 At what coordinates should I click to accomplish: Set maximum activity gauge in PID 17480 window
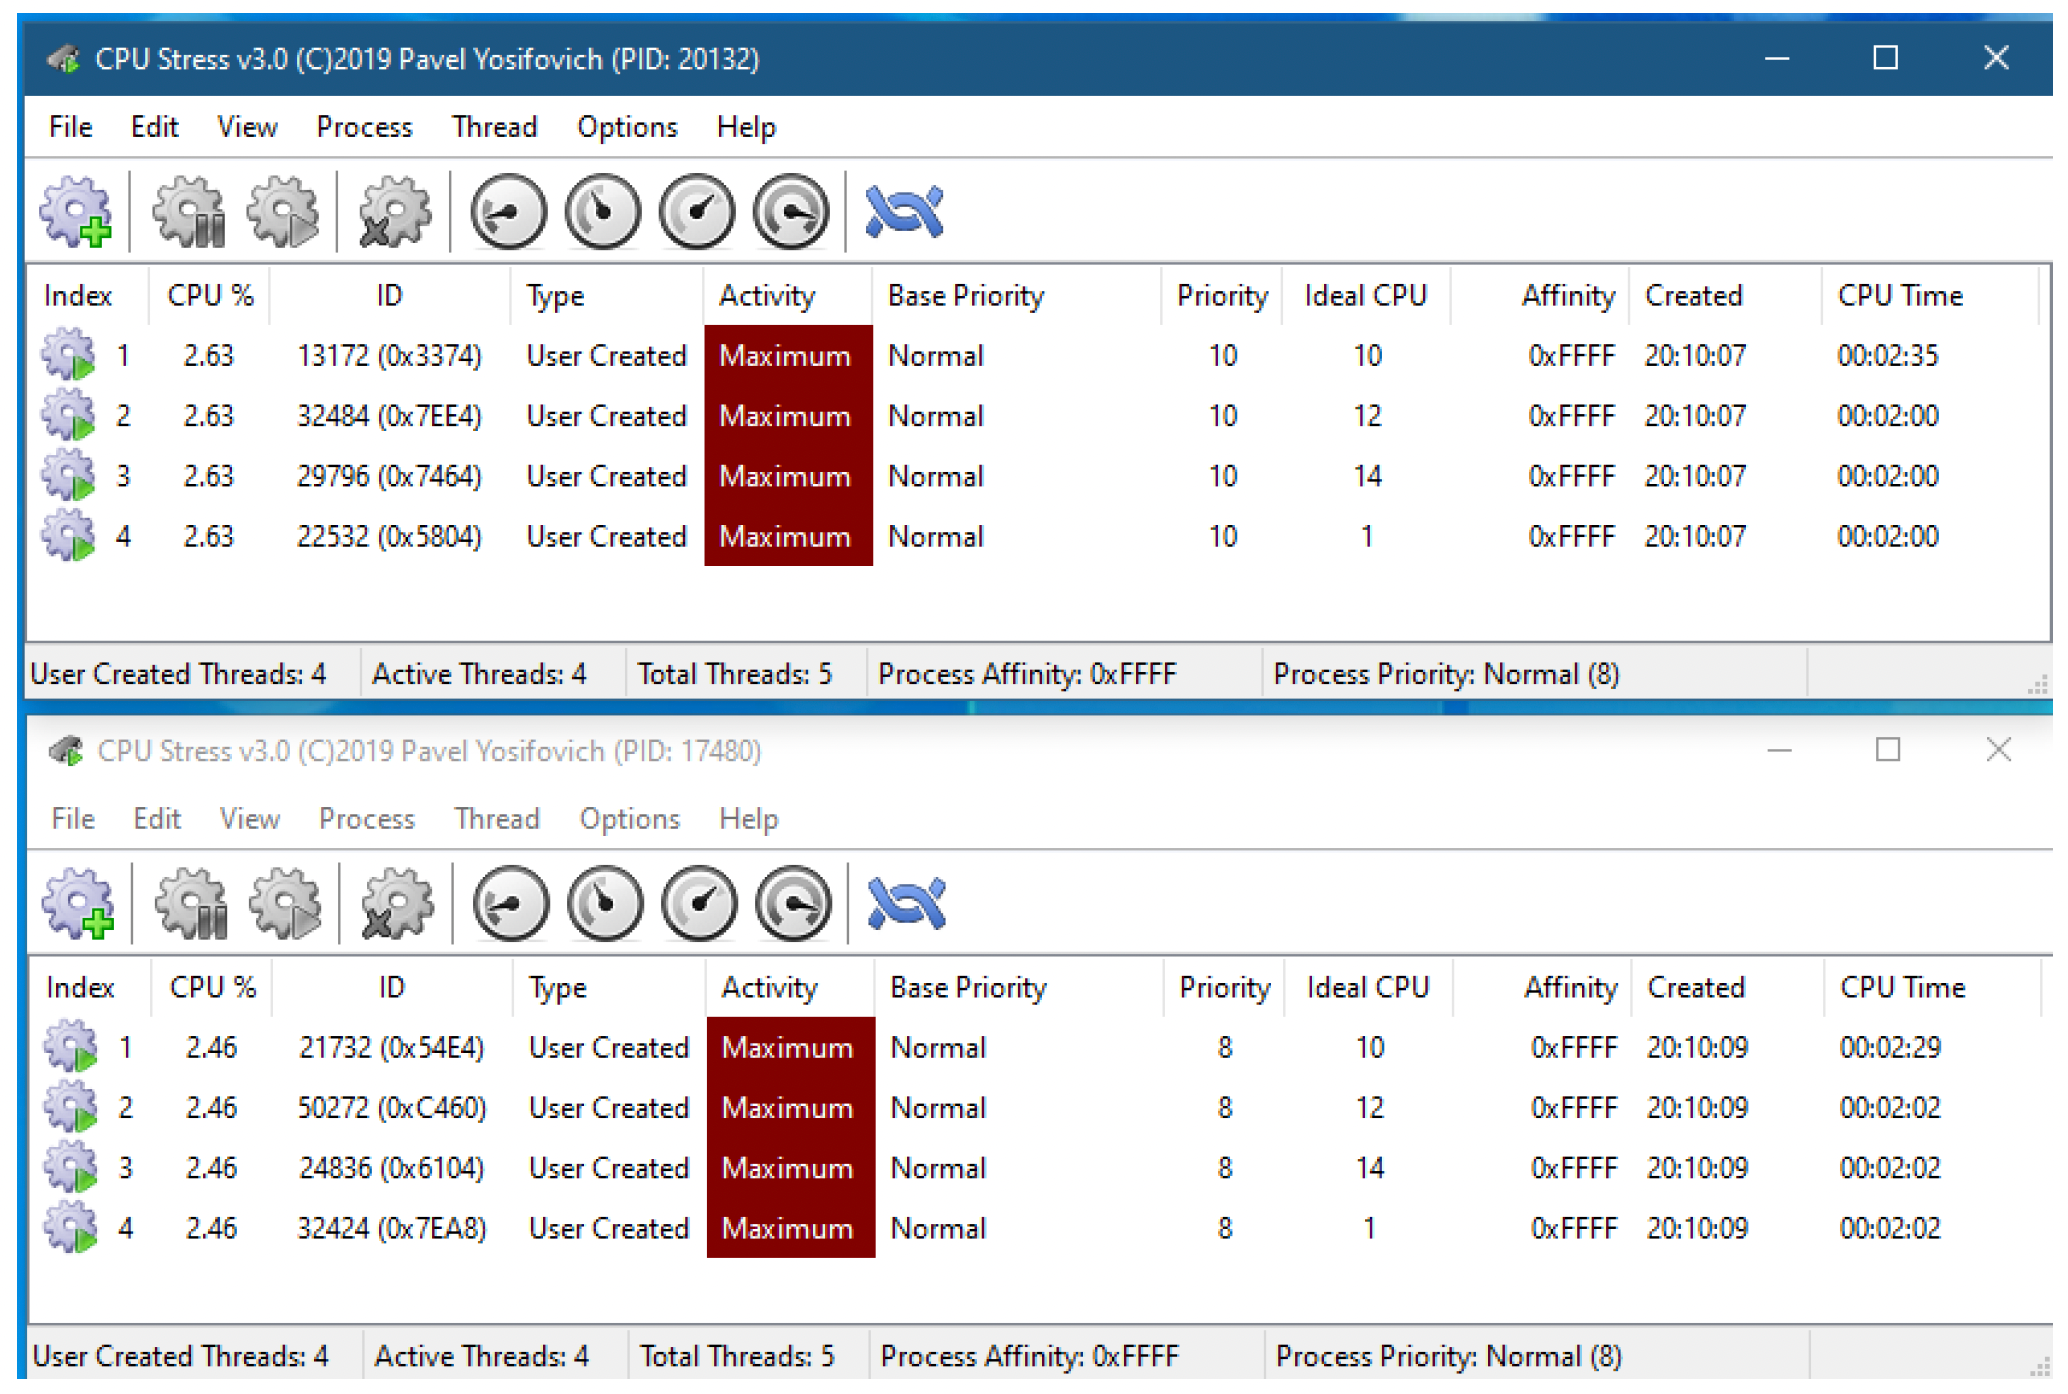pyautogui.click(x=793, y=903)
